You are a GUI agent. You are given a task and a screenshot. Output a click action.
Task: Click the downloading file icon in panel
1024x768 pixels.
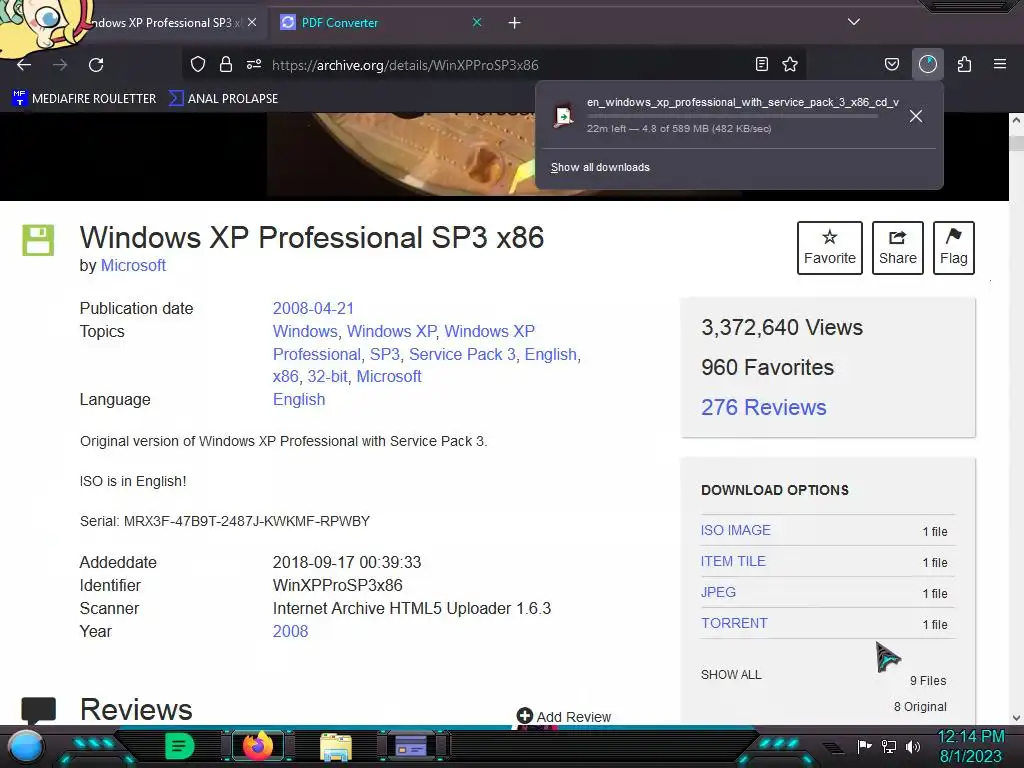[563, 116]
